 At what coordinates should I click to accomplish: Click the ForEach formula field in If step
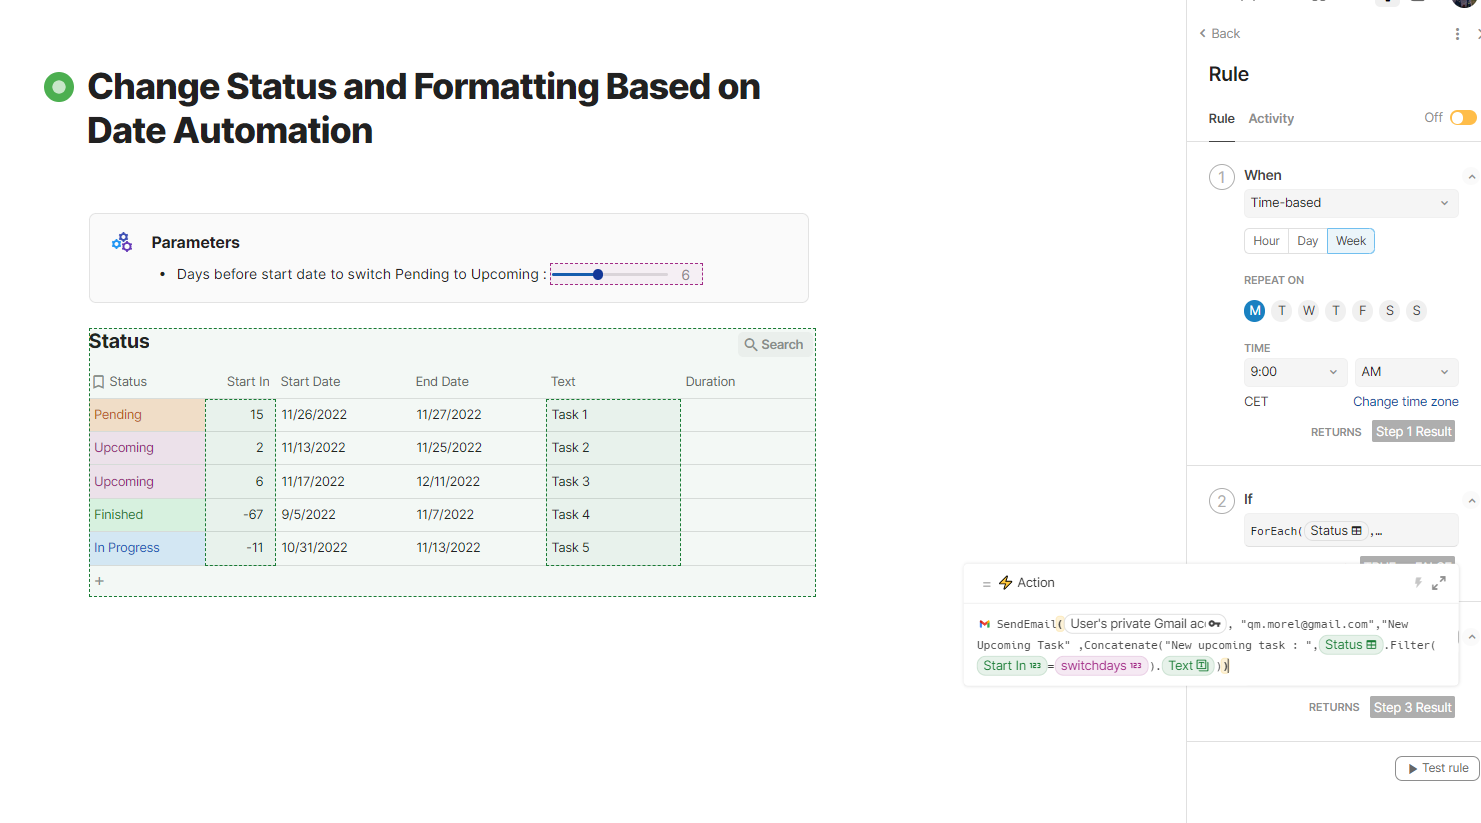tap(1350, 531)
